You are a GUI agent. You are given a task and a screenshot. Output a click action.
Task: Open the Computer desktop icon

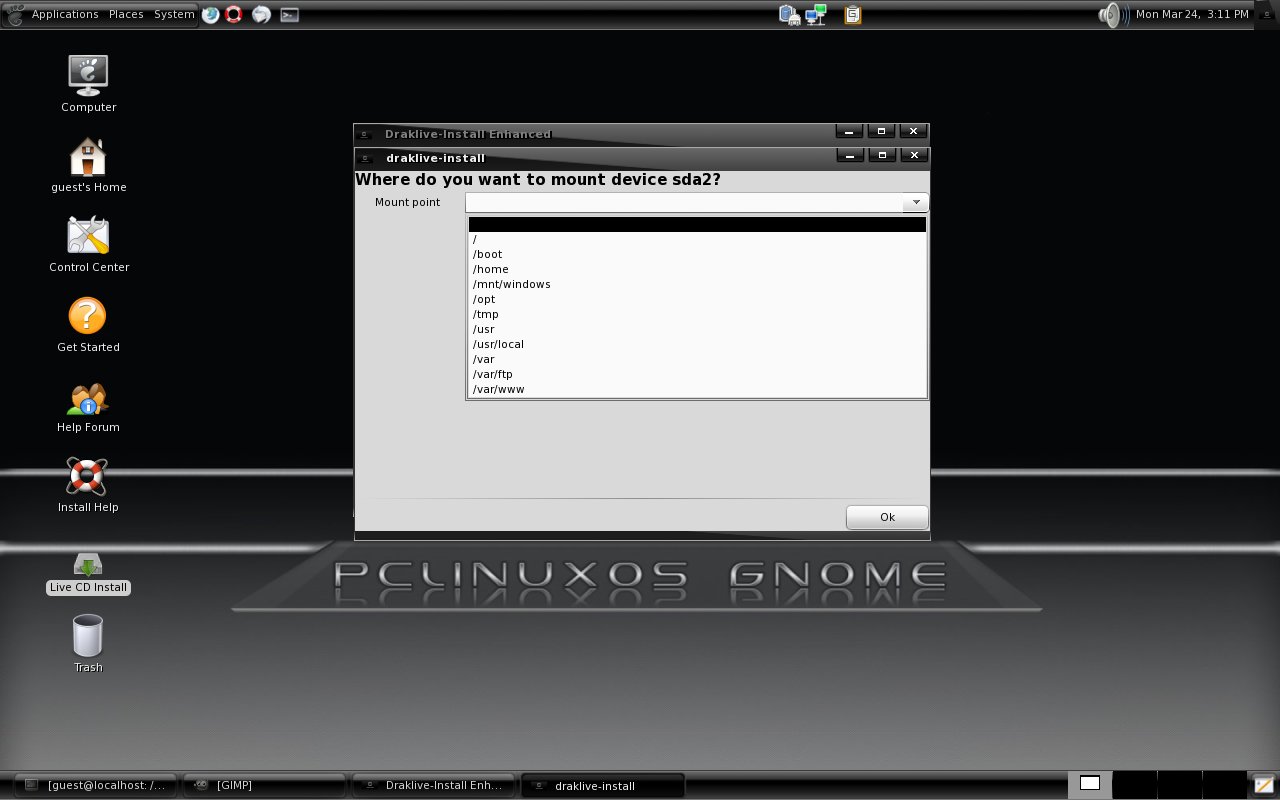click(88, 75)
